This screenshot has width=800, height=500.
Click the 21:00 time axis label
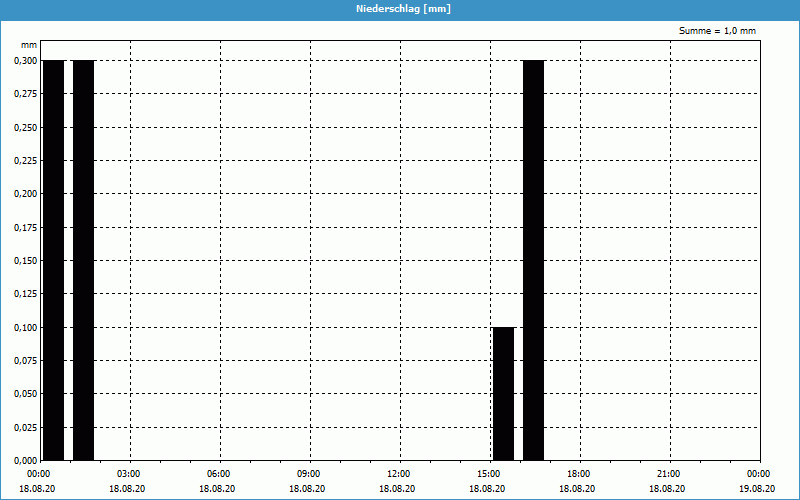click(668, 474)
